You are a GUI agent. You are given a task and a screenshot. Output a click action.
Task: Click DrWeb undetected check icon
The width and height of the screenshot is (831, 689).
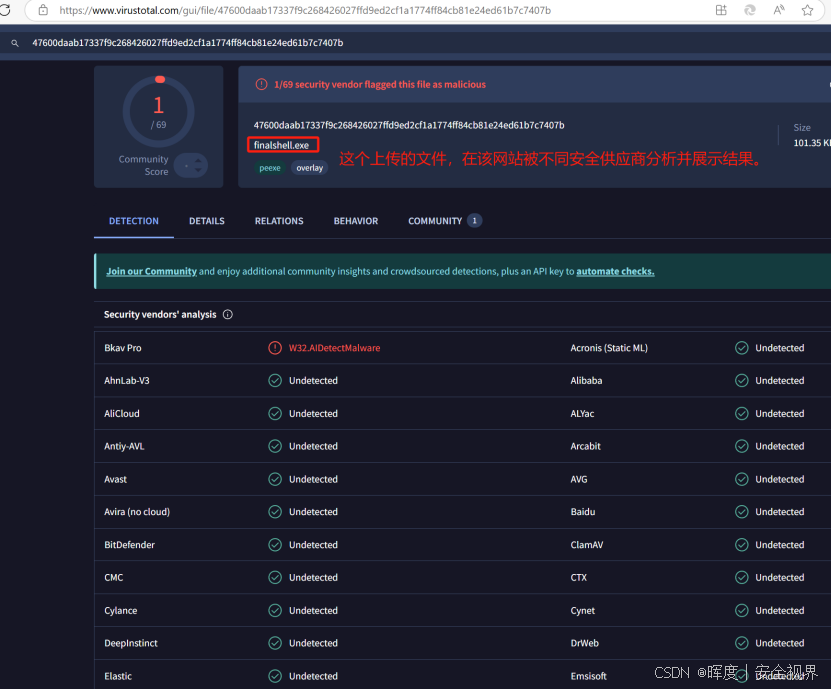click(742, 643)
